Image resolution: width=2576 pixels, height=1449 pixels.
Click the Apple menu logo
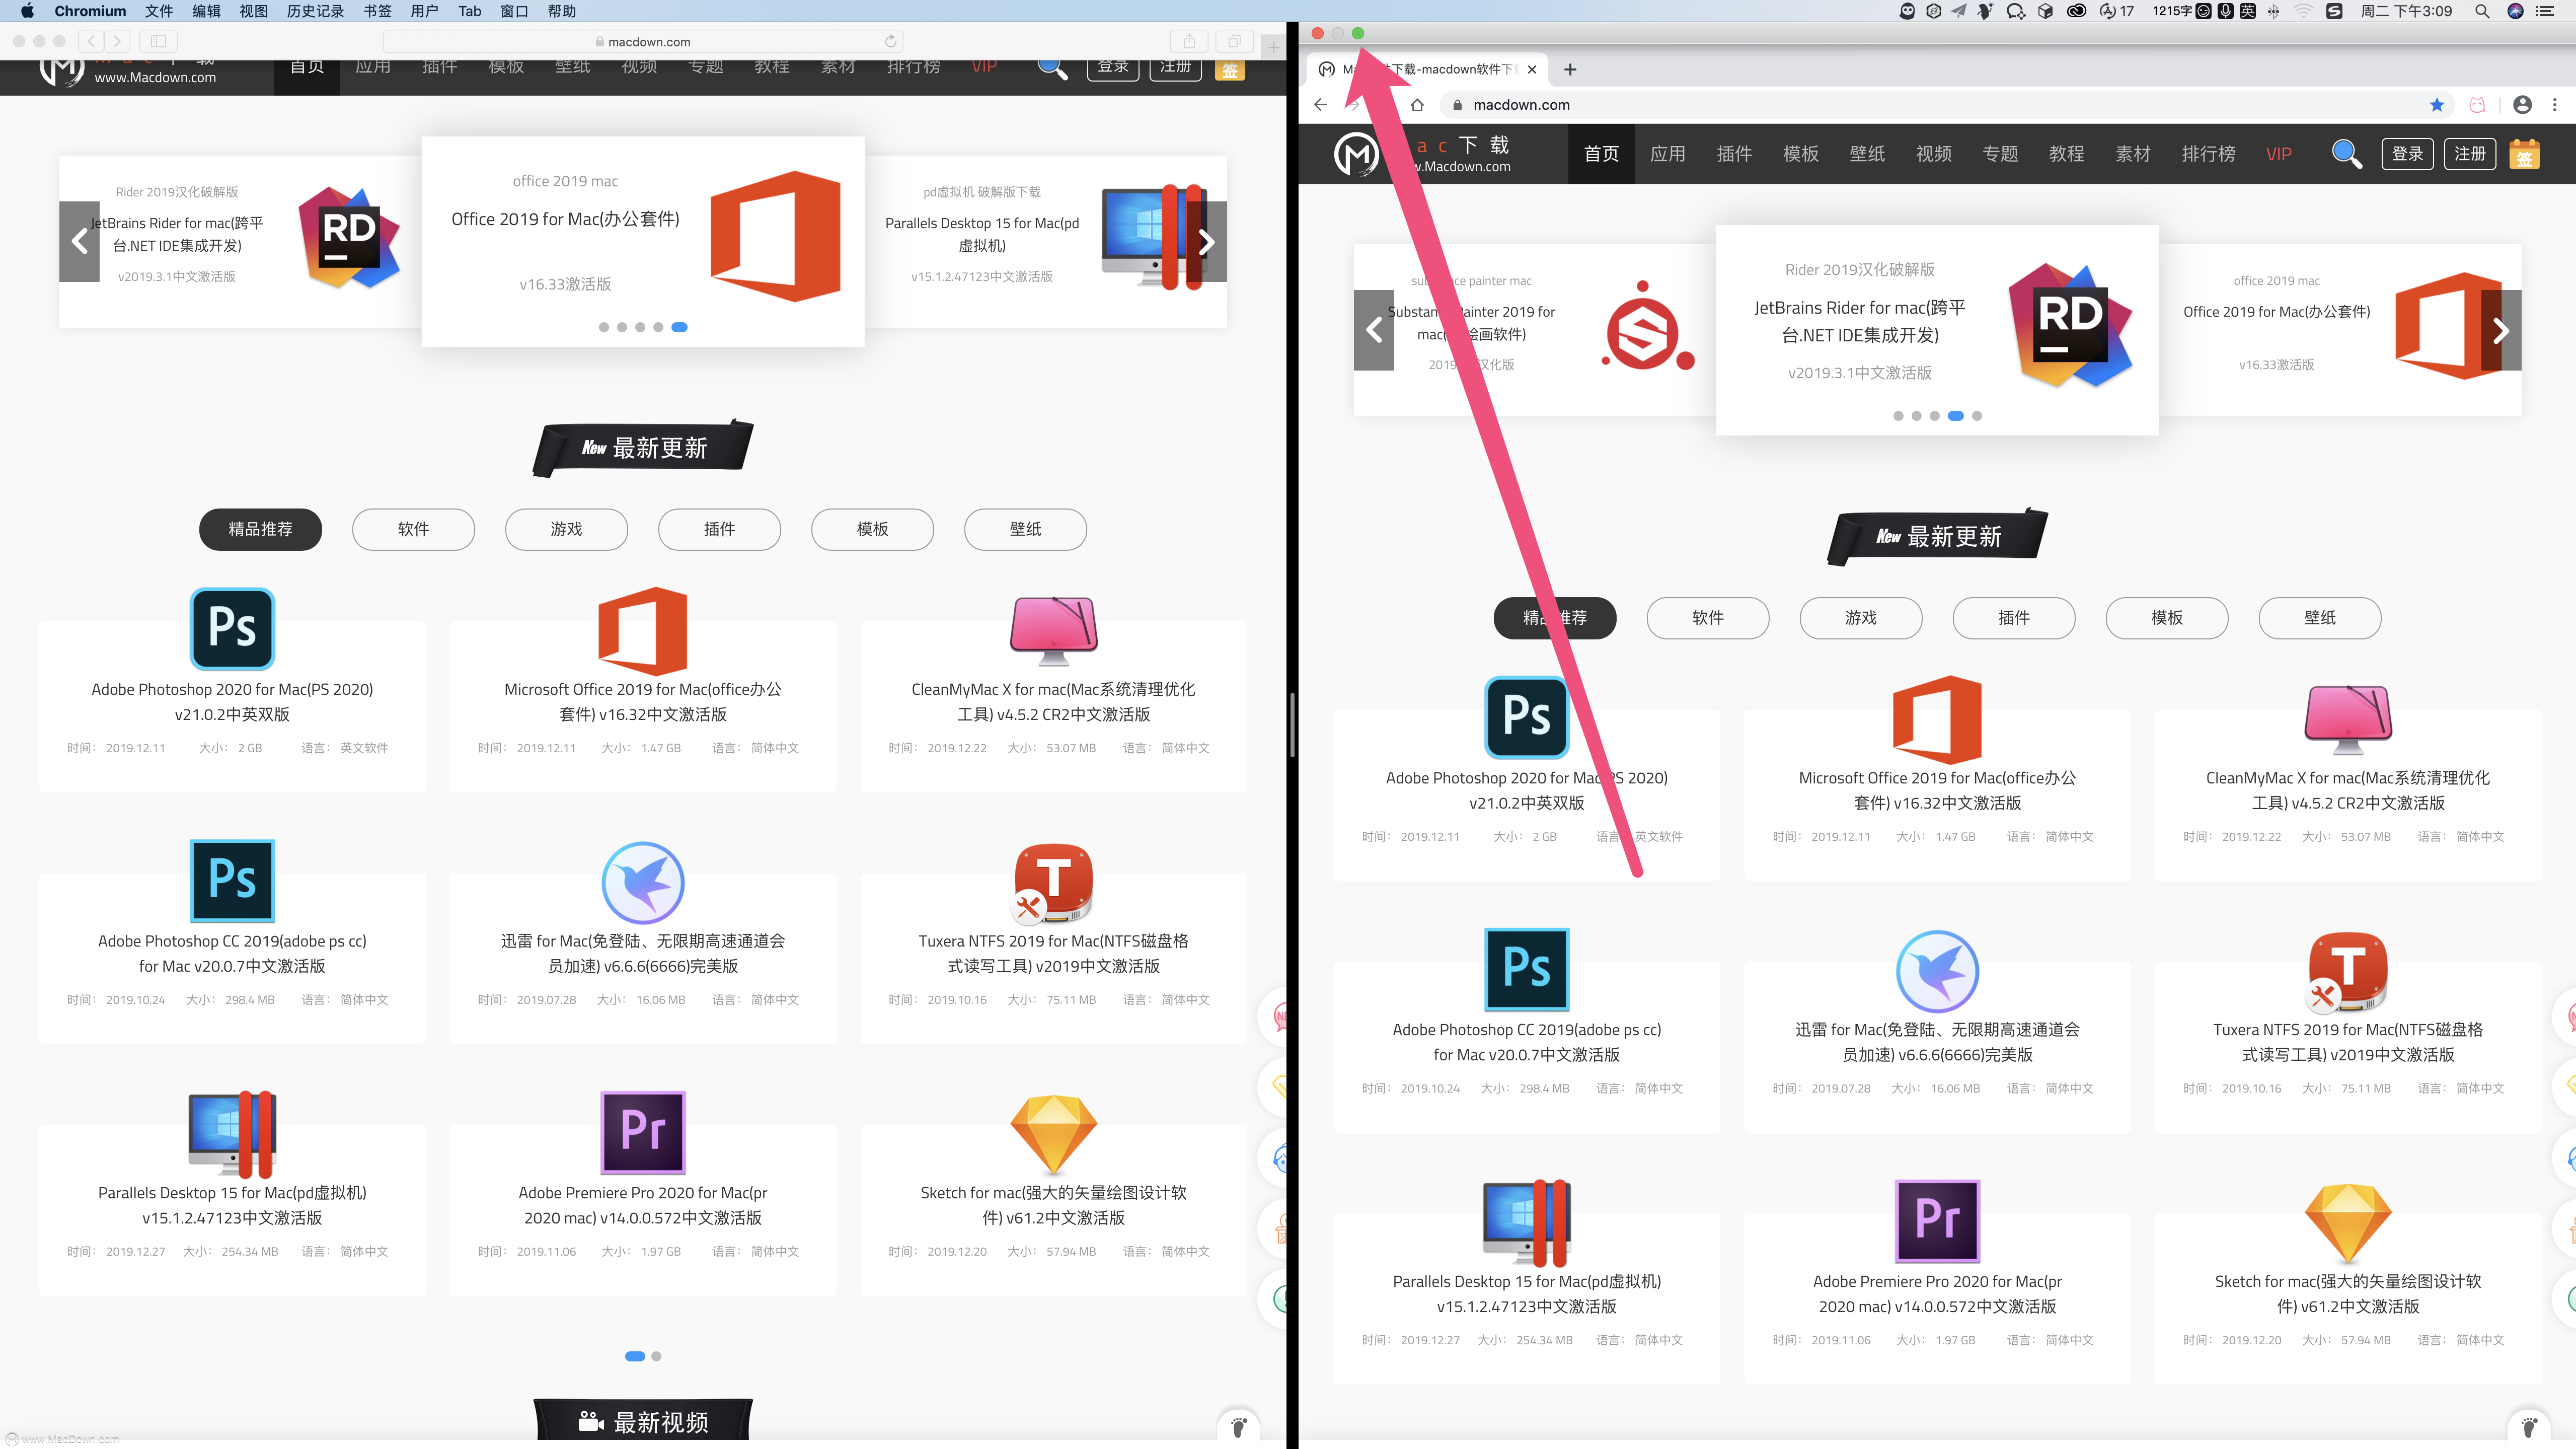[27, 11]
